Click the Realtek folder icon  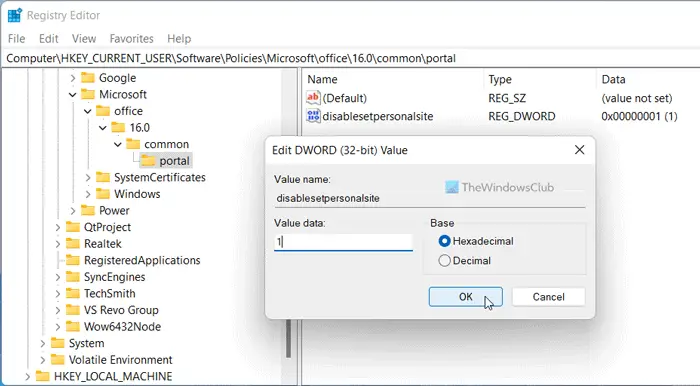point(73,243)
